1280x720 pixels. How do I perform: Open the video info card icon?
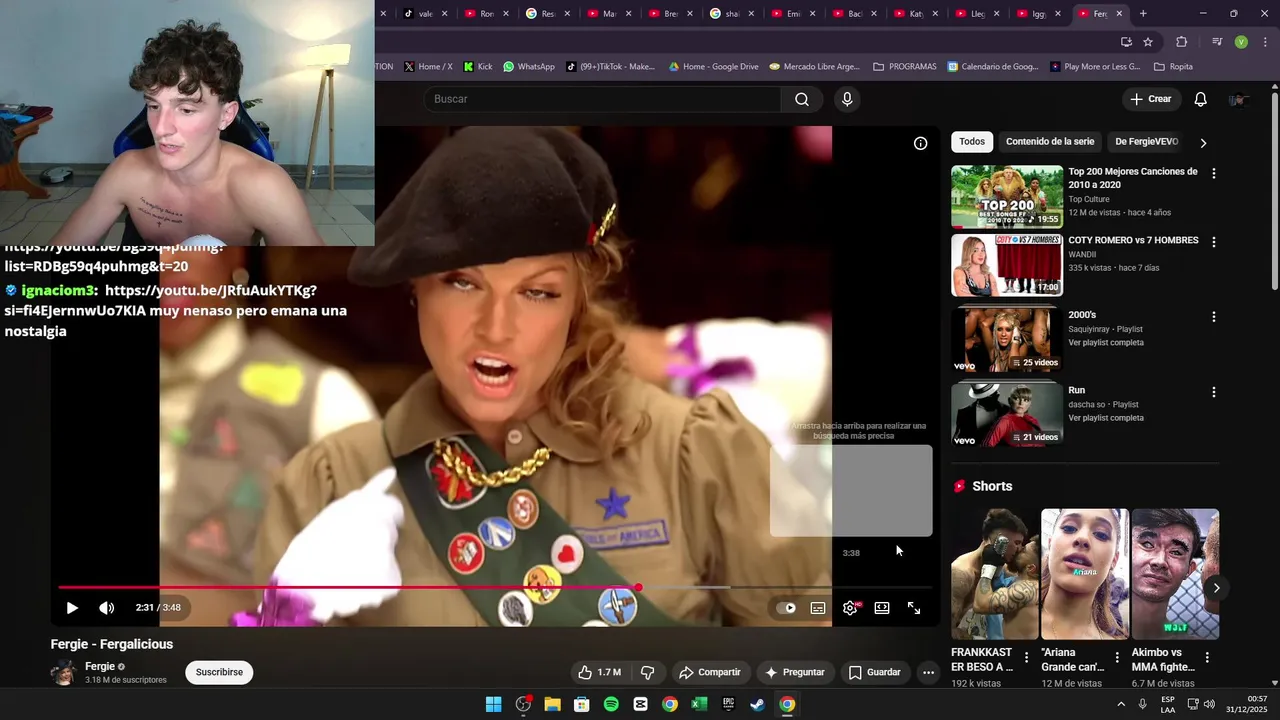(x=921, y=143)
